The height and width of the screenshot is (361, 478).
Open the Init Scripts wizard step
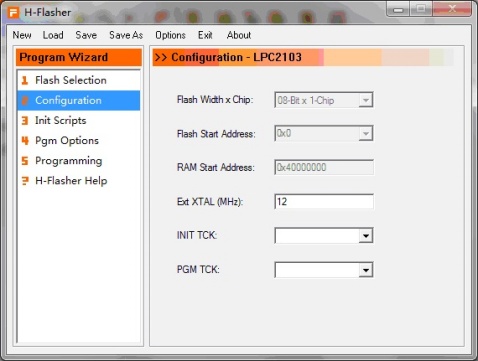(x=79, y=120)
